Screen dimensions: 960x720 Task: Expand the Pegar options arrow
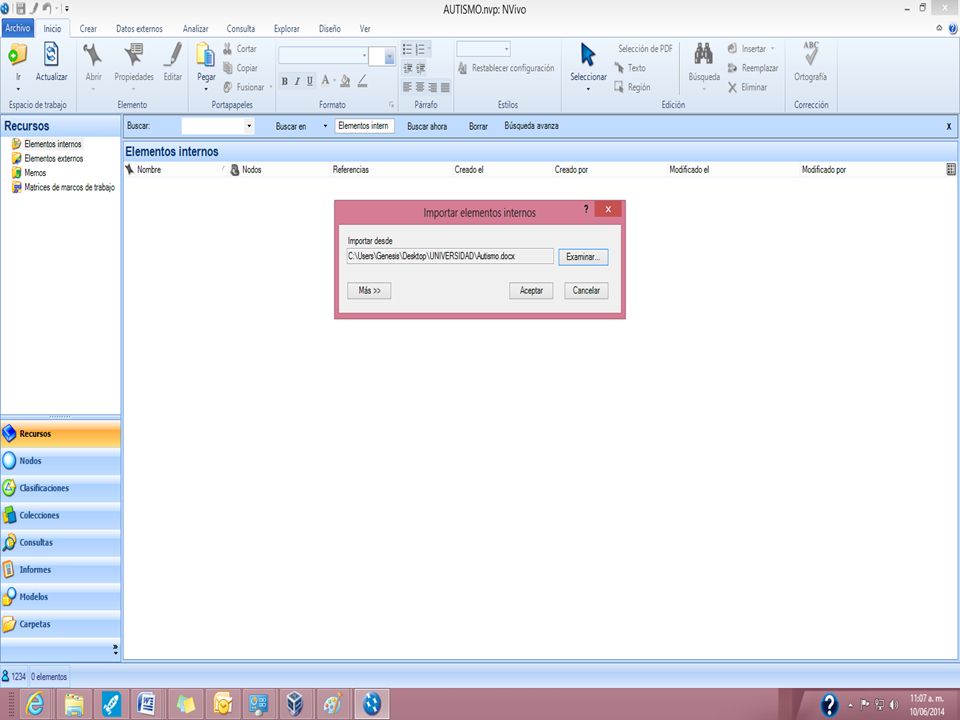point(206,89)
